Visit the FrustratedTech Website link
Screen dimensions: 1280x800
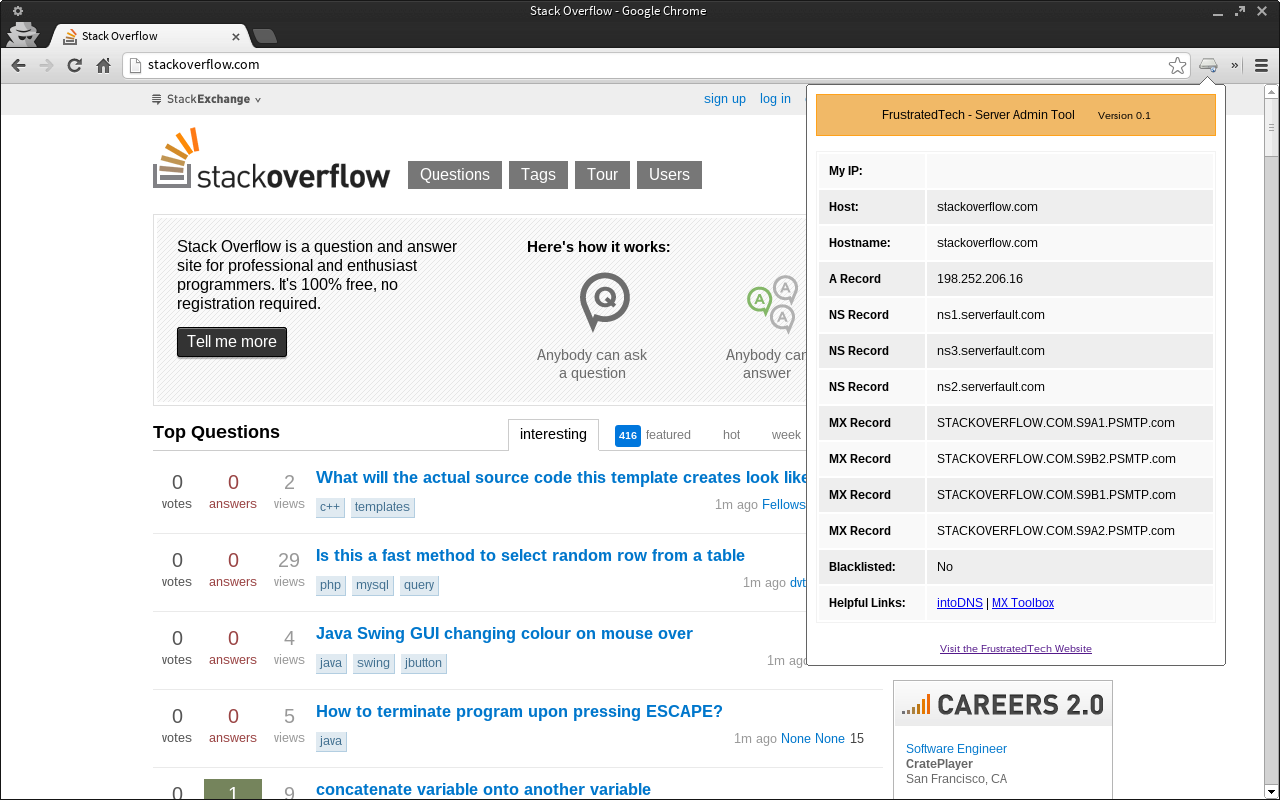click(x=1016, y=649)
